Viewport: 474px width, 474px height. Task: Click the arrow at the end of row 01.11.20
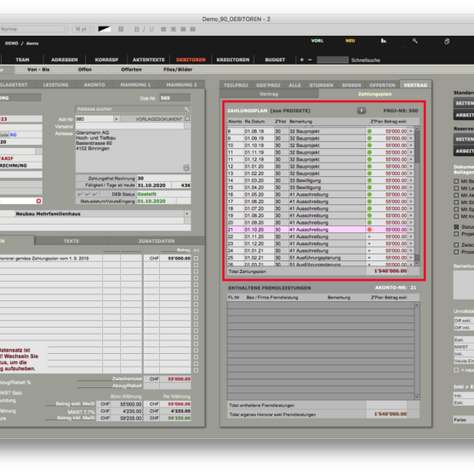click(x=411, y=237)
